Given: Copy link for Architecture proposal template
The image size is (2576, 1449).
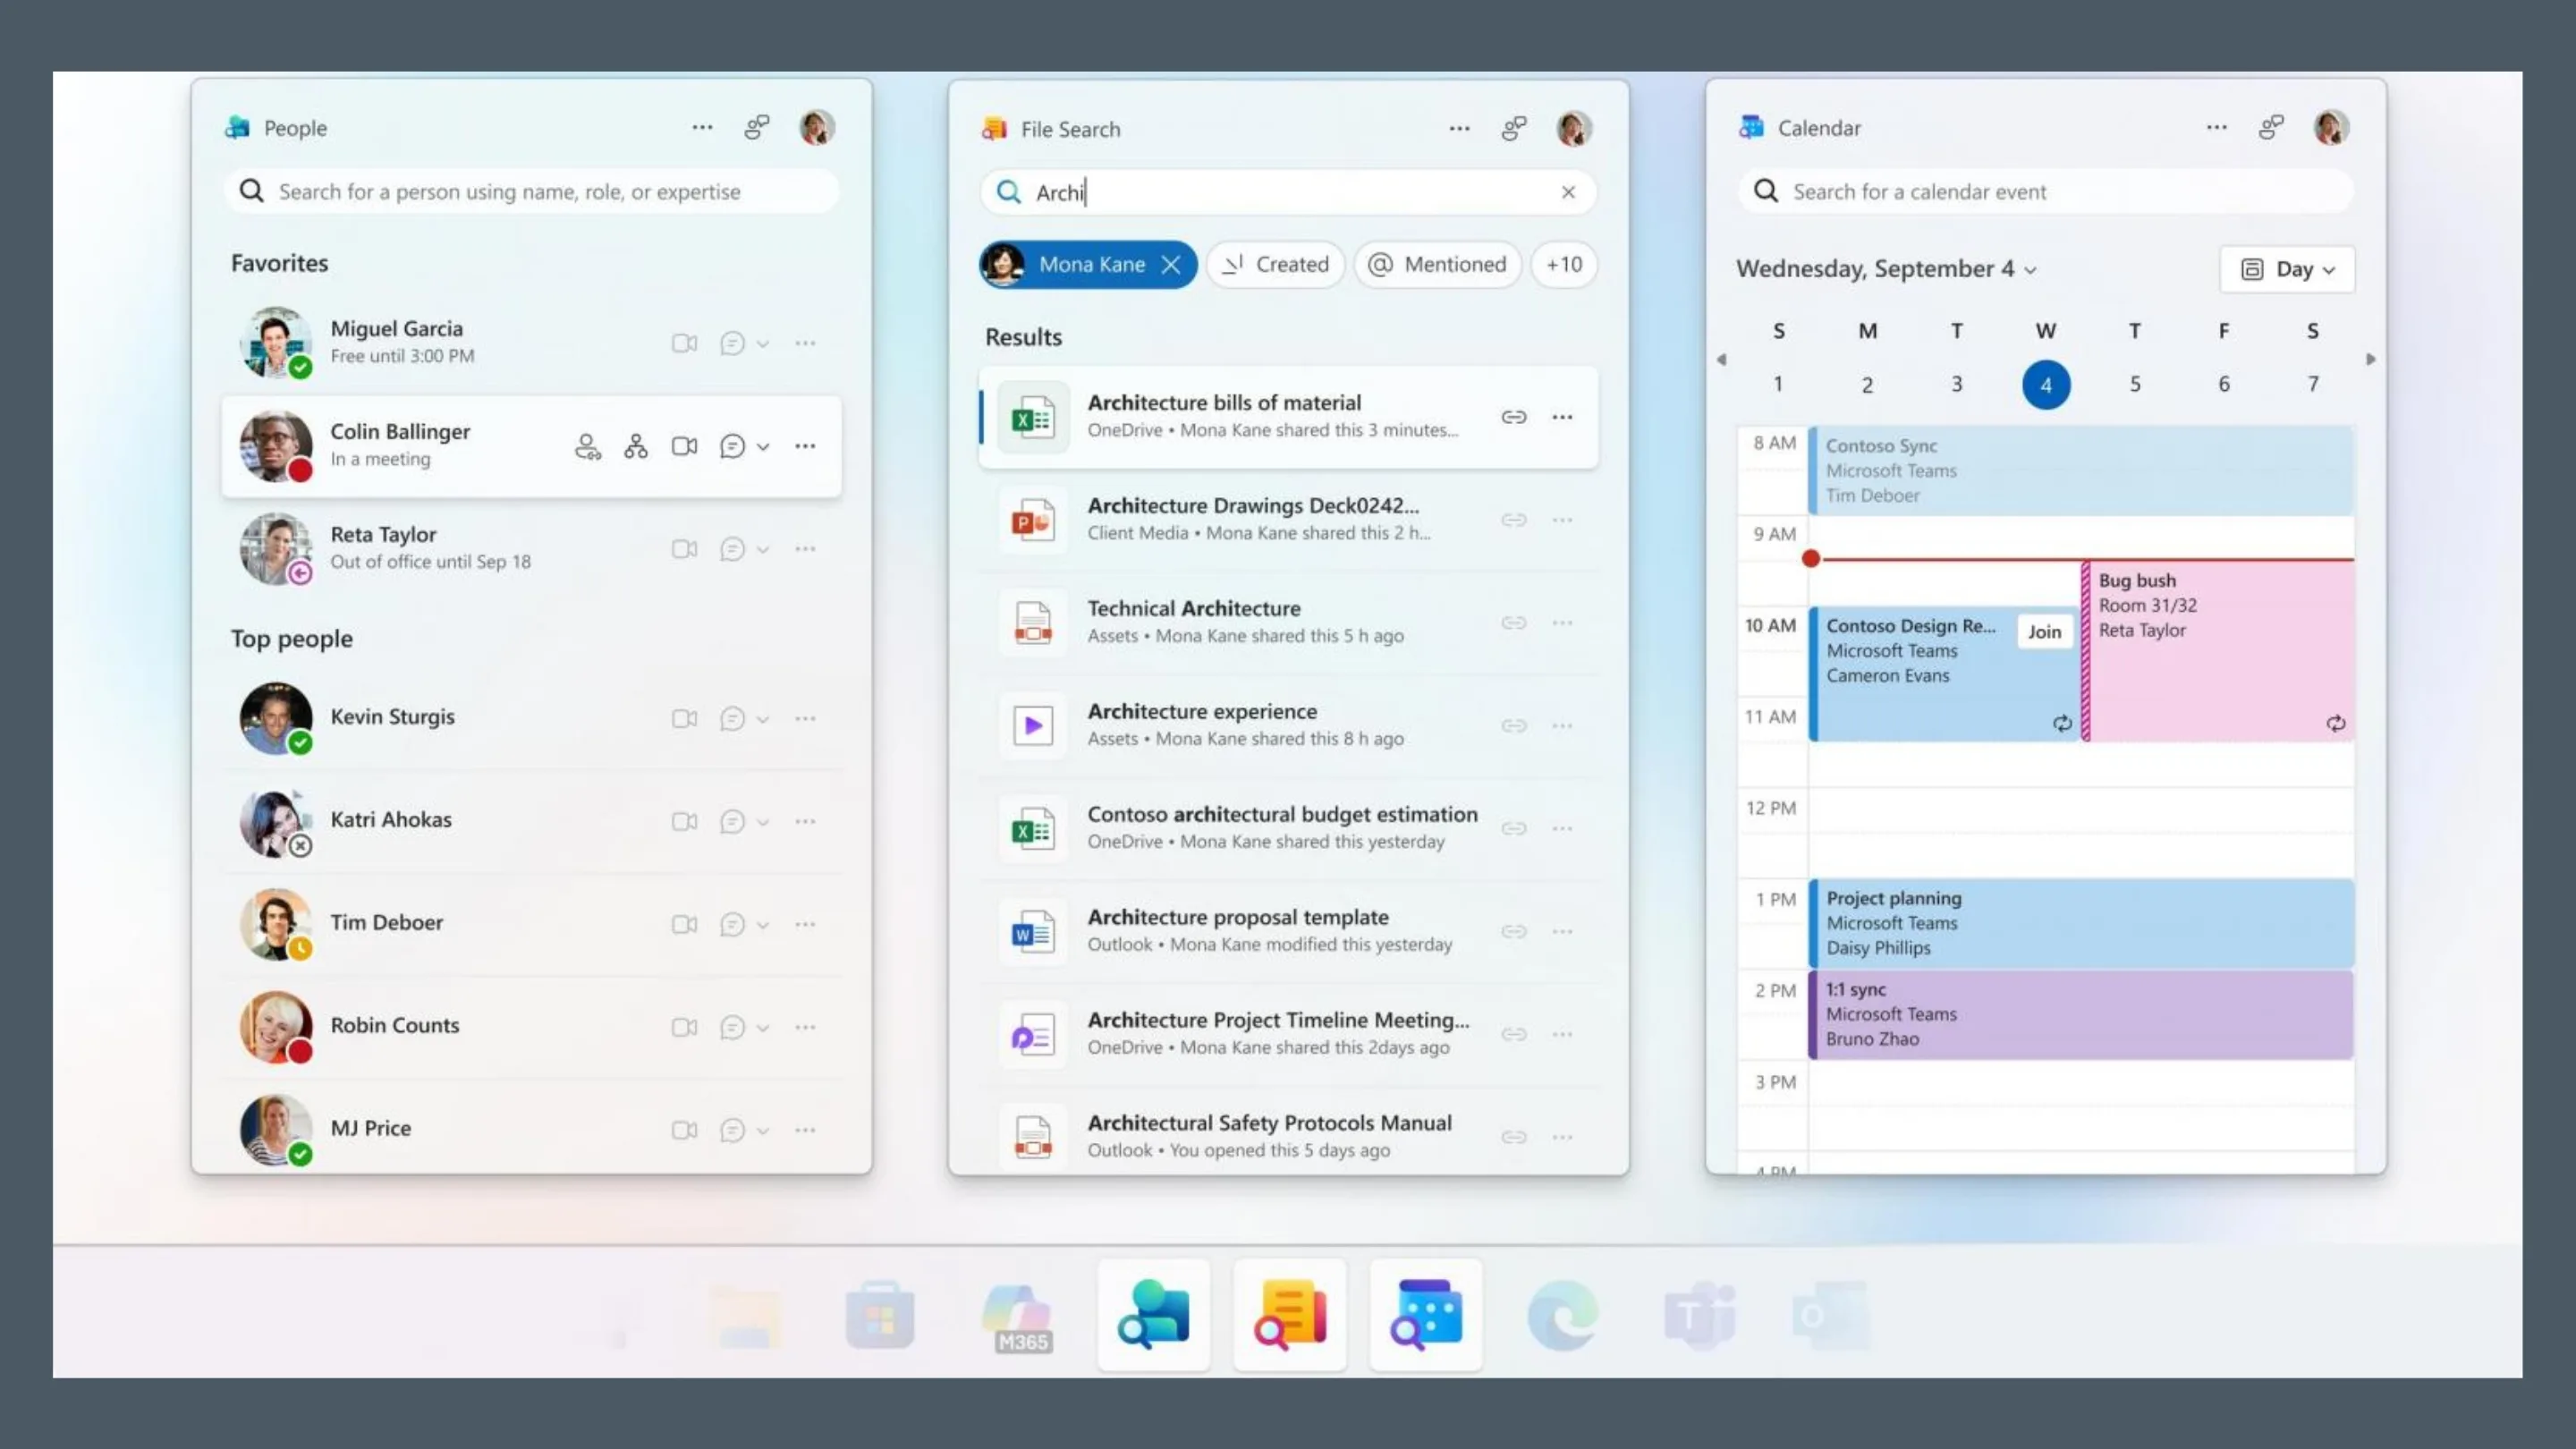Looking at the screenshot, I should tap(1514, 931).
